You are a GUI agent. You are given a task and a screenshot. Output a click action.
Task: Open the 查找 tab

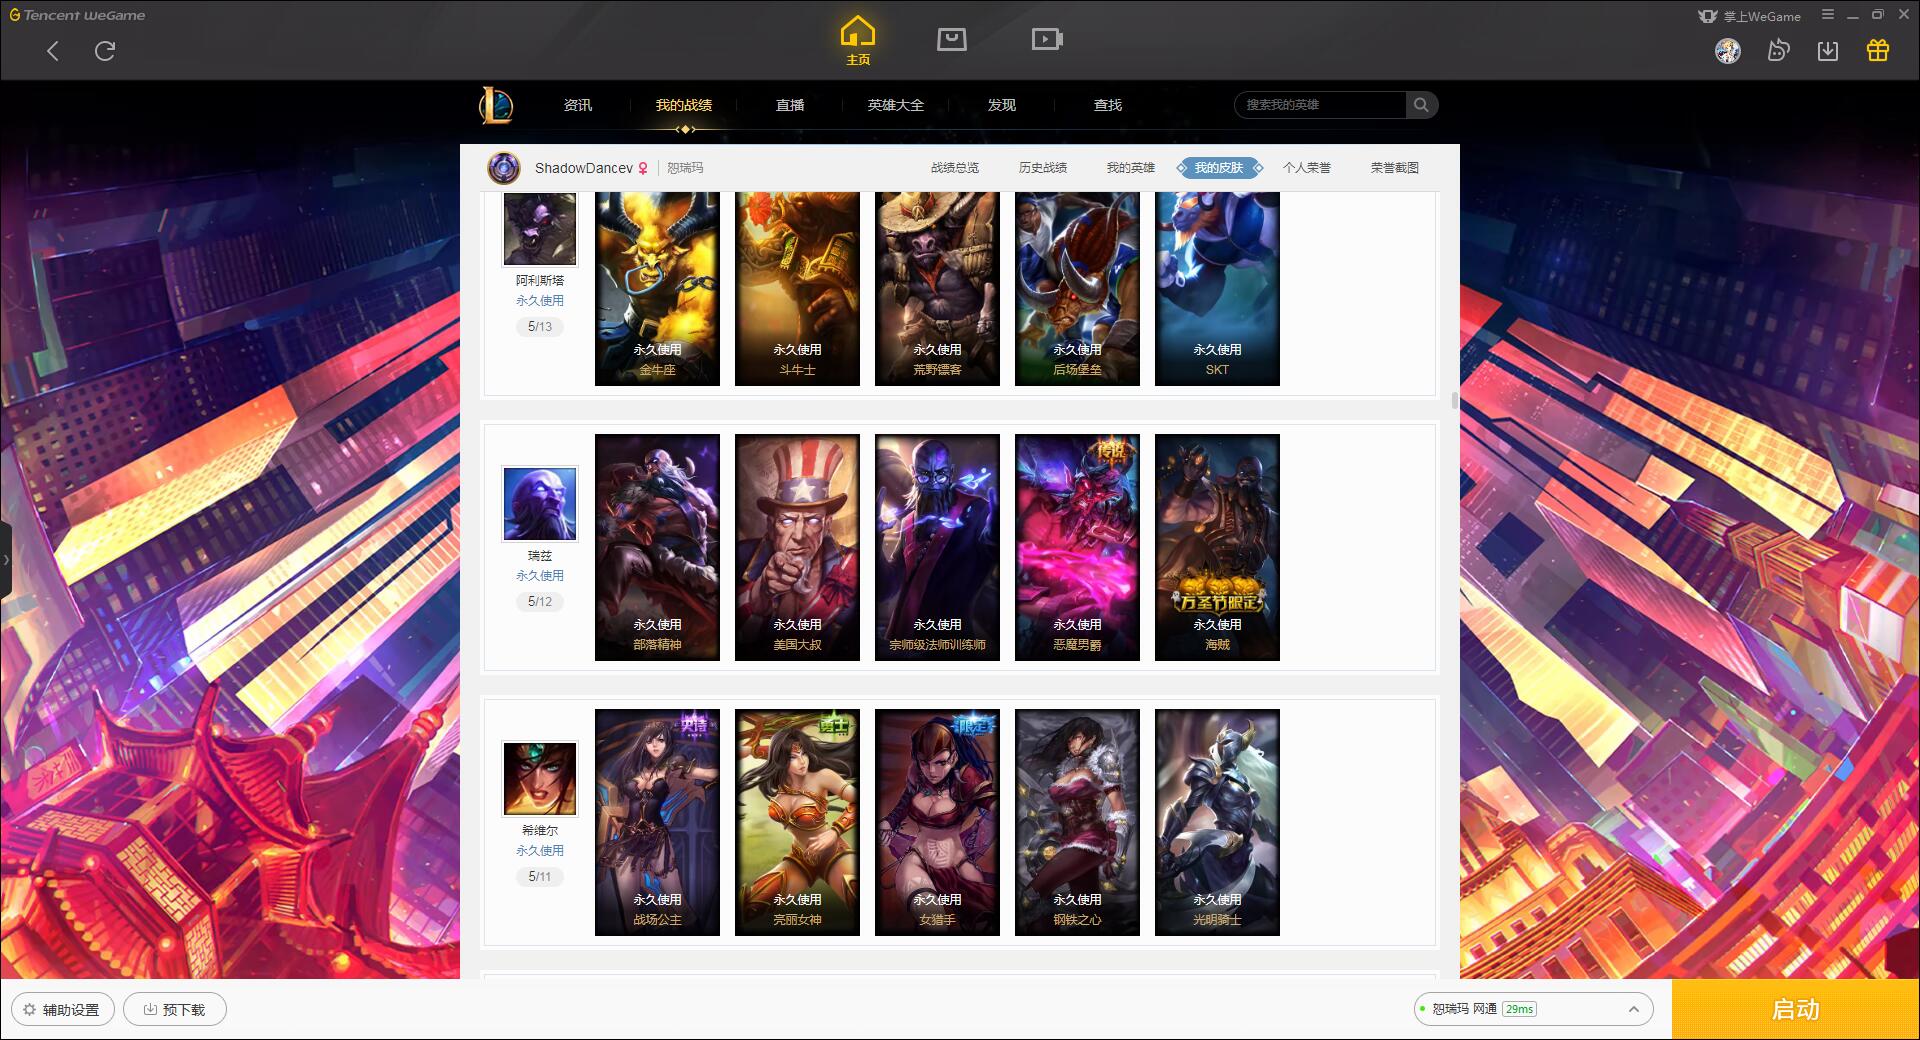pos(1108,105)
